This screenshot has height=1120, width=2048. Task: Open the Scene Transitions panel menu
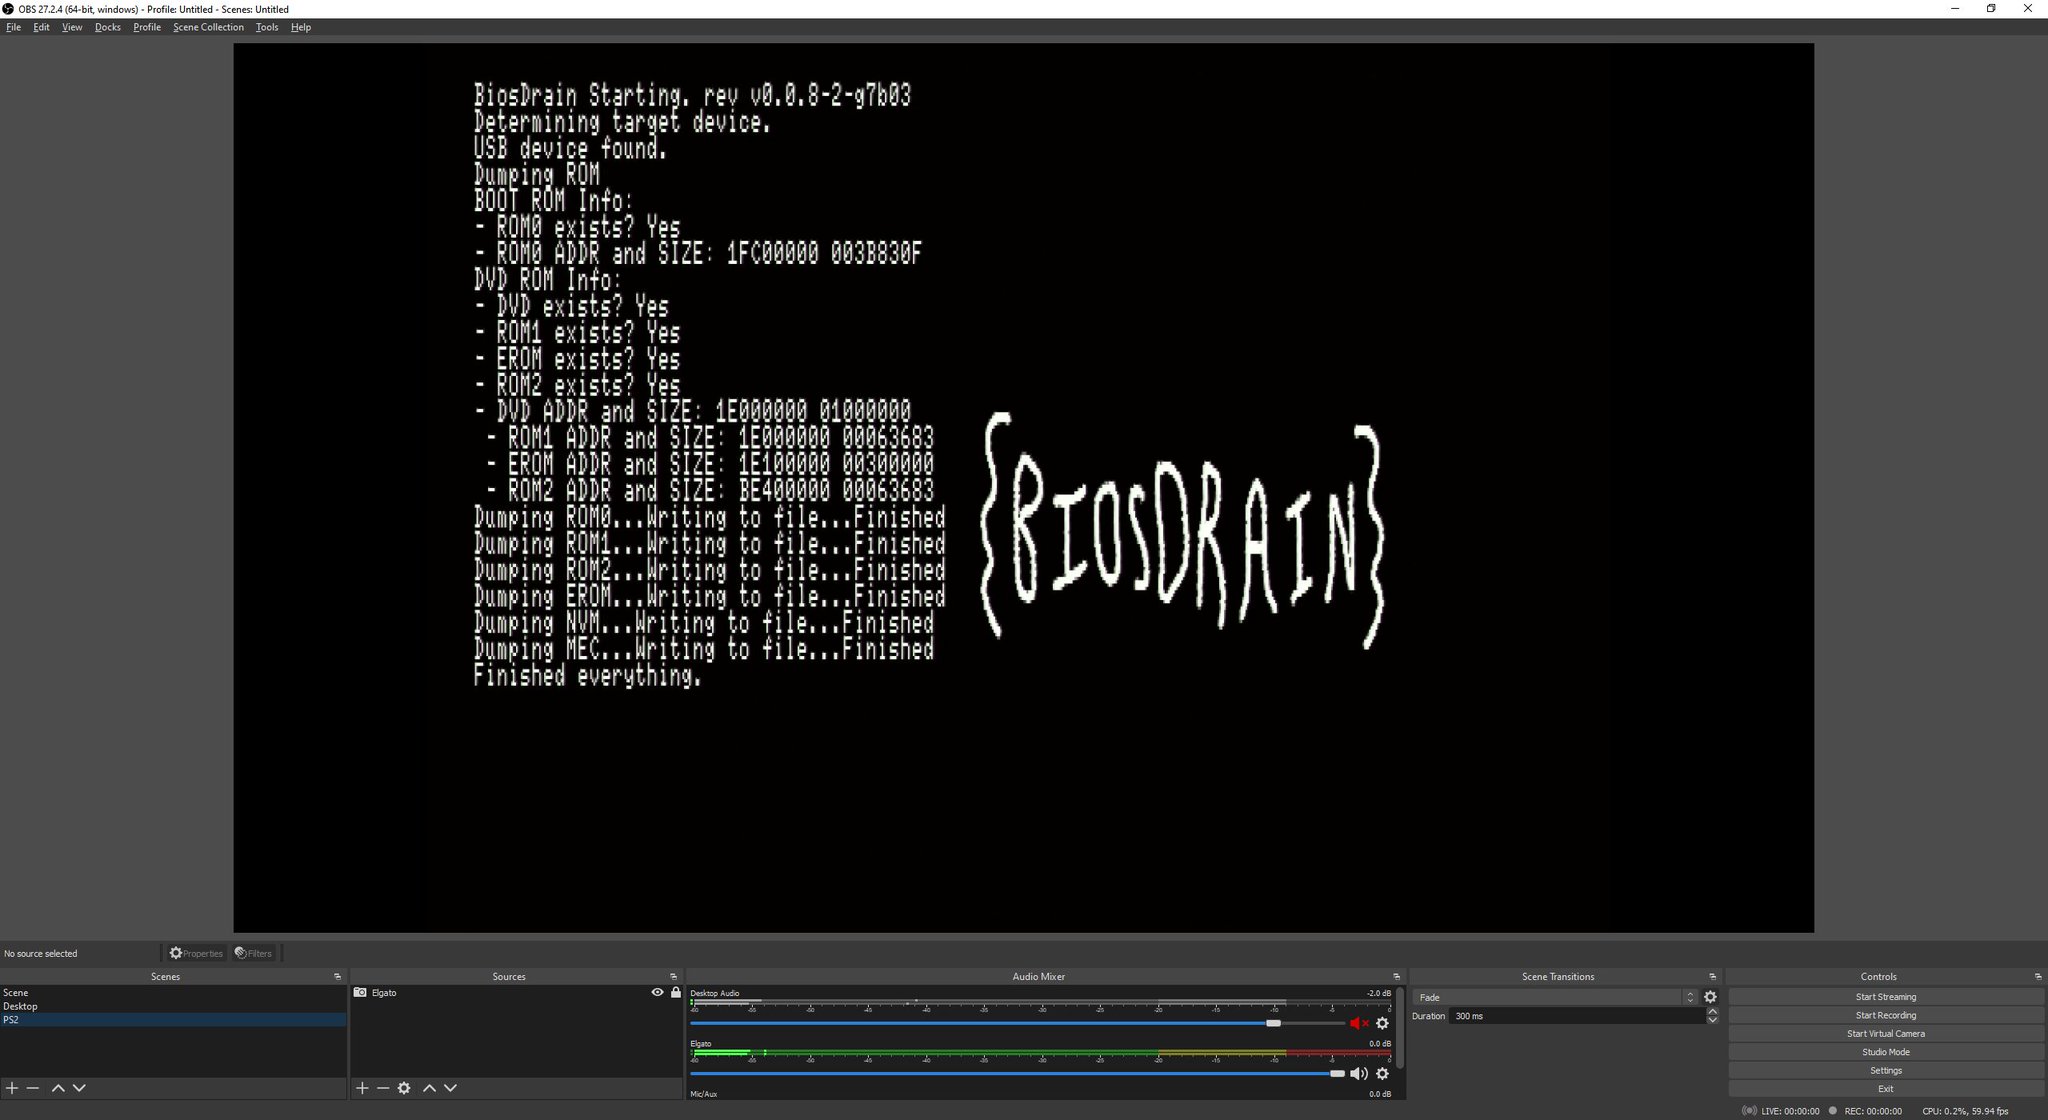(1713, 976)
